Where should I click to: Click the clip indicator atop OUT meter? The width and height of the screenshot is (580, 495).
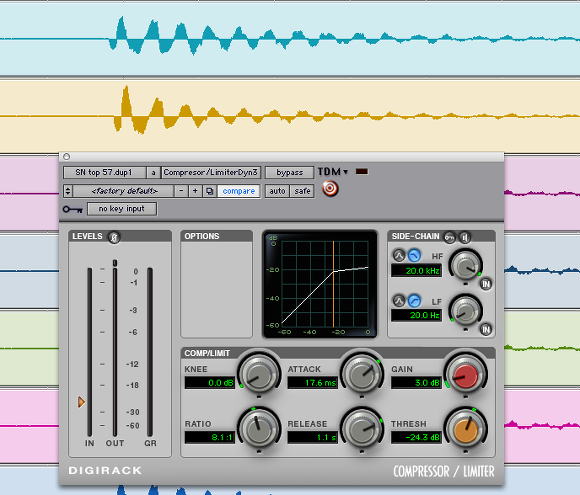pos(115,263)
